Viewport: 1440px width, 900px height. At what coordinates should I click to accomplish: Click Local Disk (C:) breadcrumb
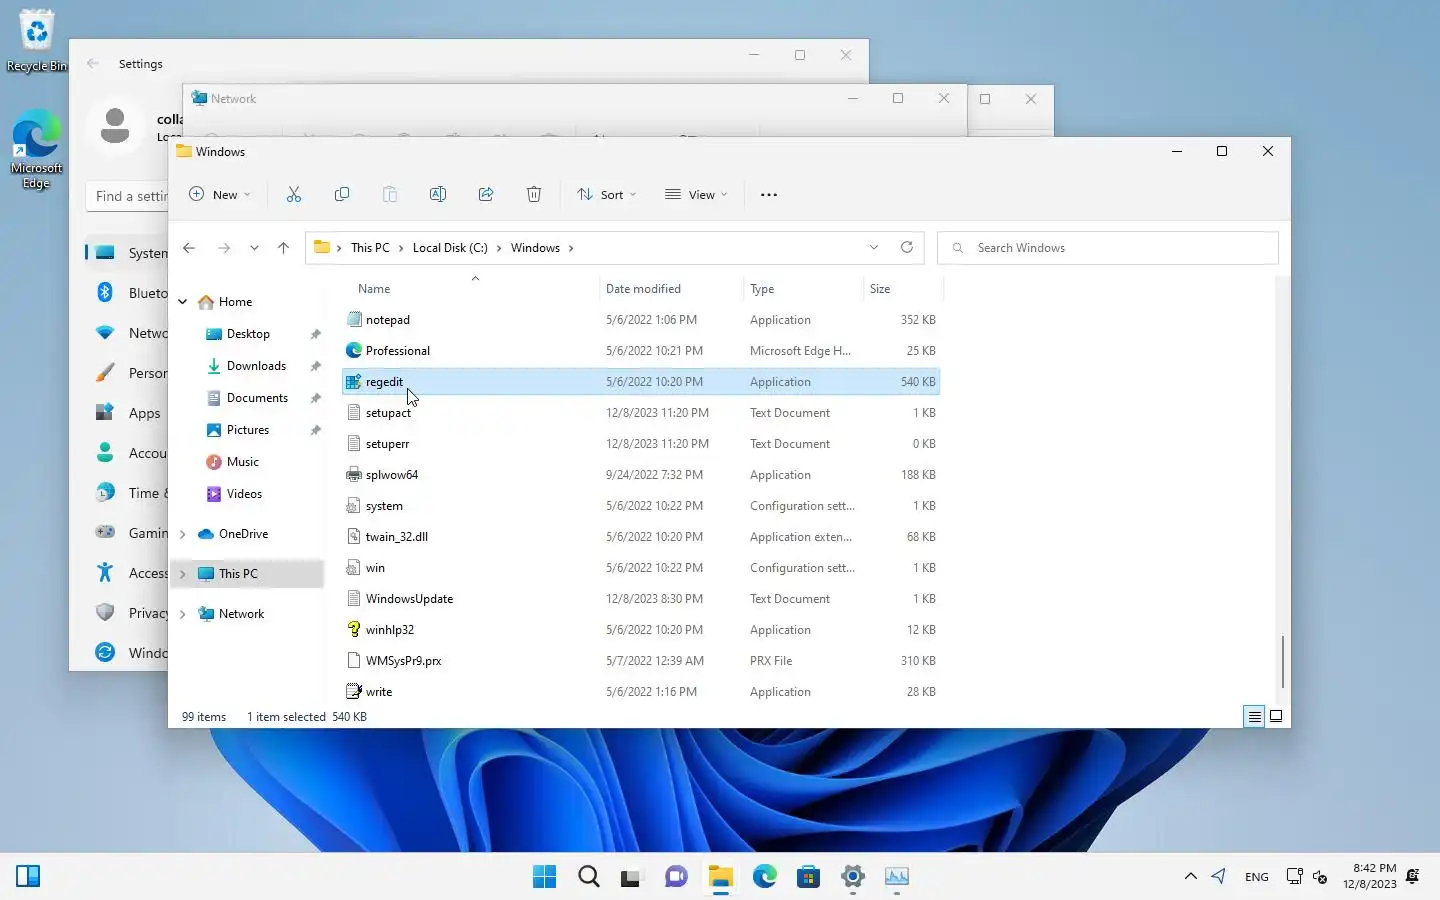coord(450,248)
